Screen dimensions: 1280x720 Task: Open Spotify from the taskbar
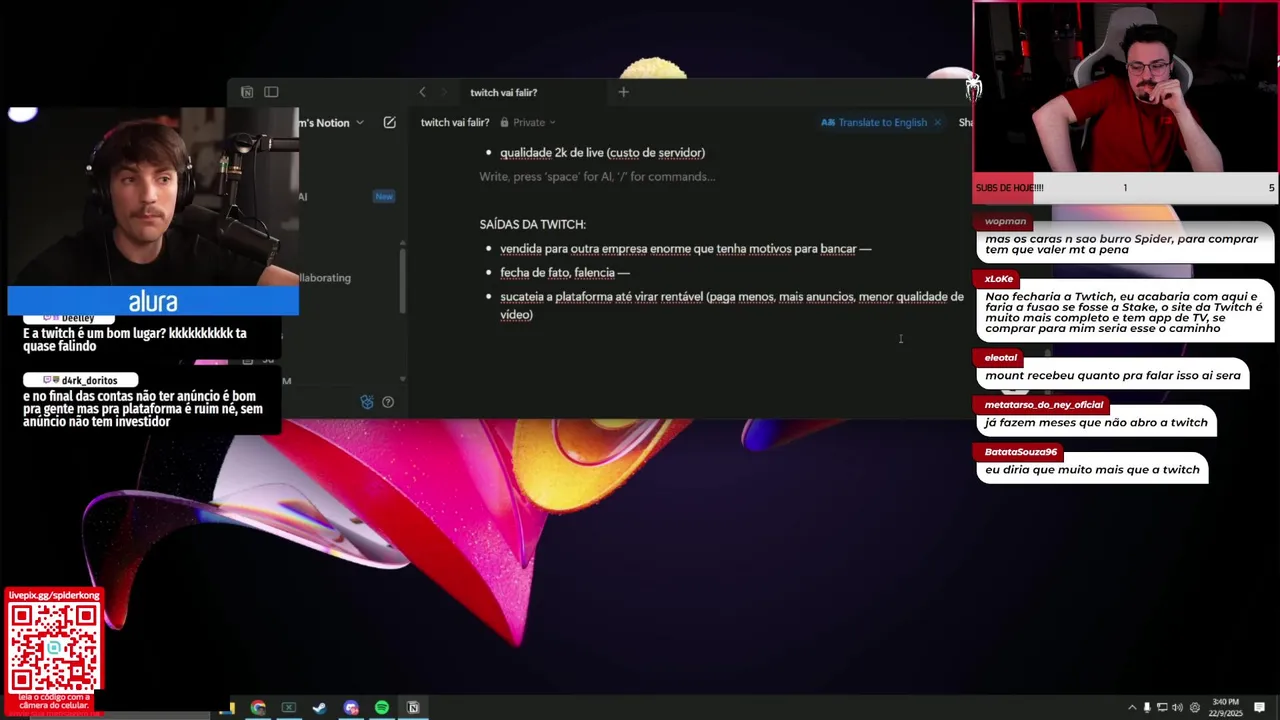tap(382, 707)
